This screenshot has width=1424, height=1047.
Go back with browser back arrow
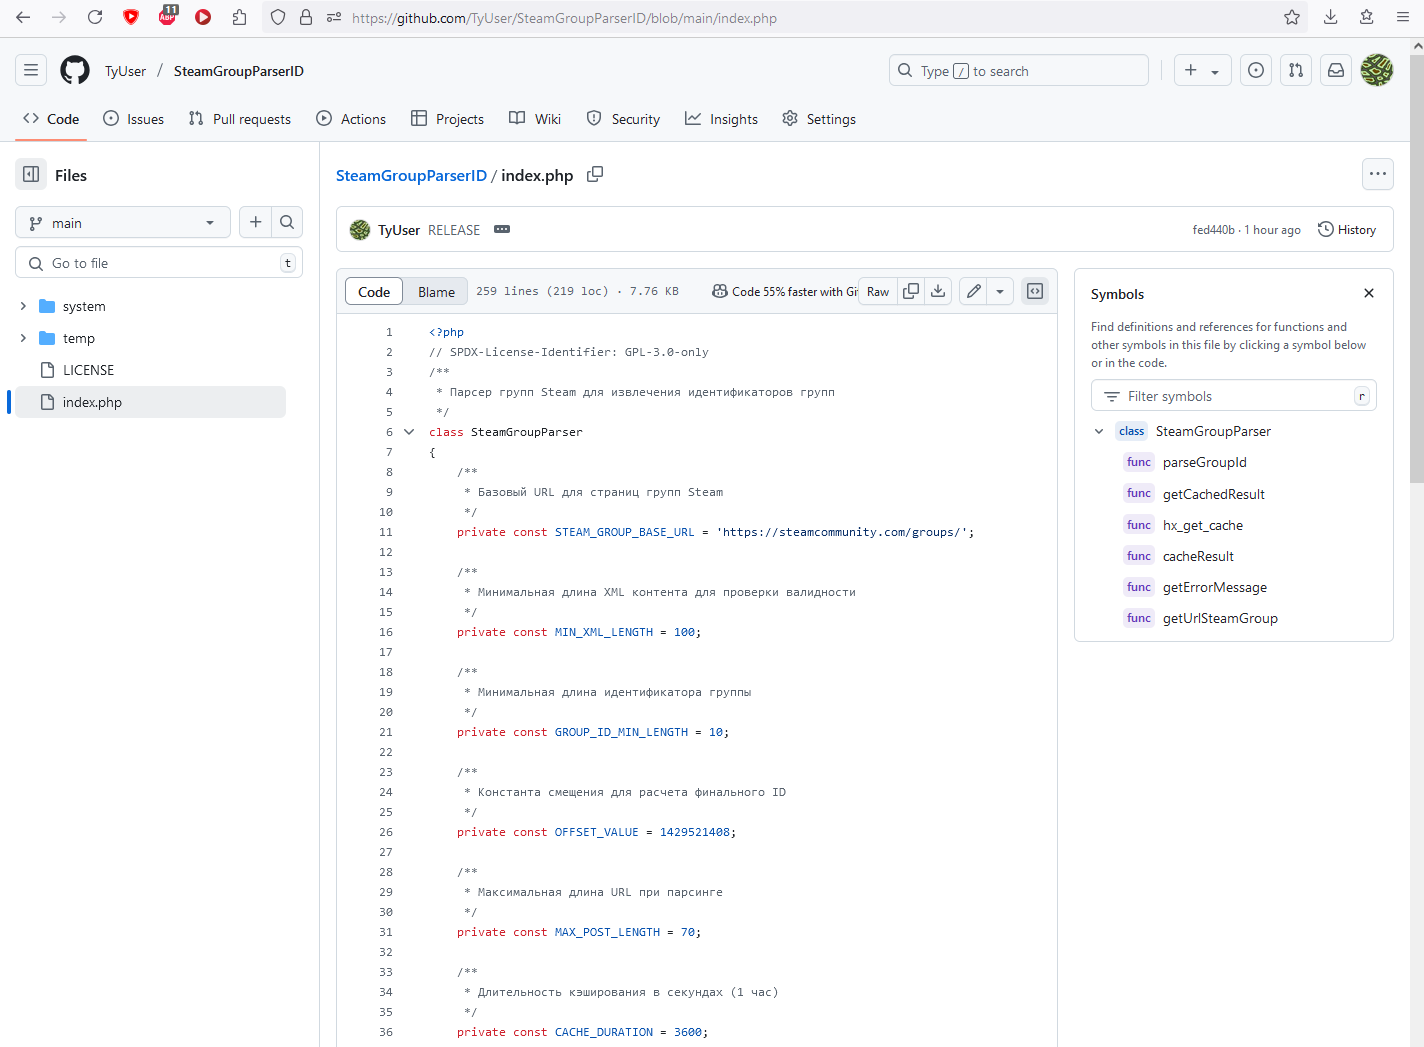[x=23, y=17]
